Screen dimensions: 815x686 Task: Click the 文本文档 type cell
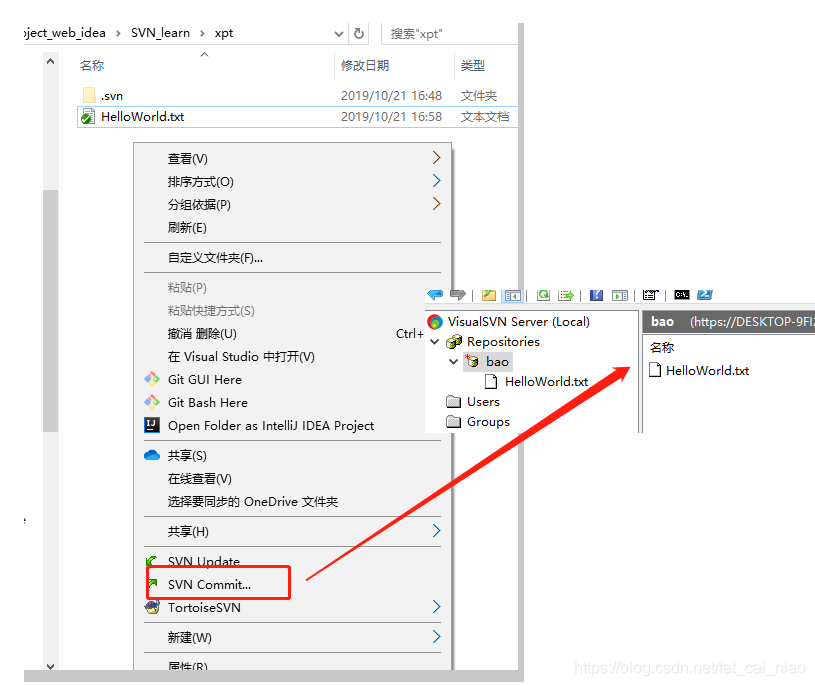tap(484, 116)
